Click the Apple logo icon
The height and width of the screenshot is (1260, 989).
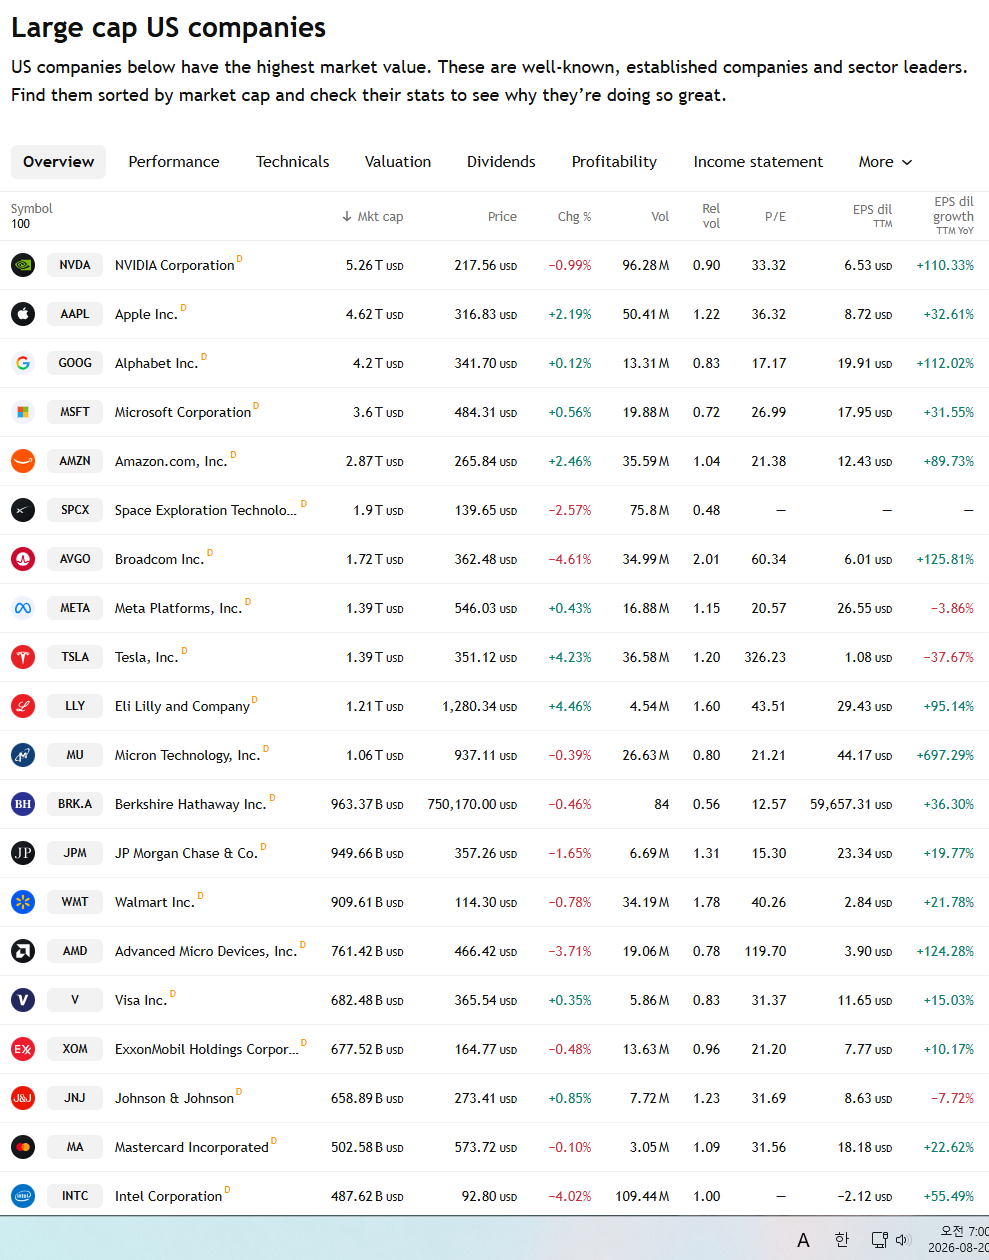click(23, 314)
